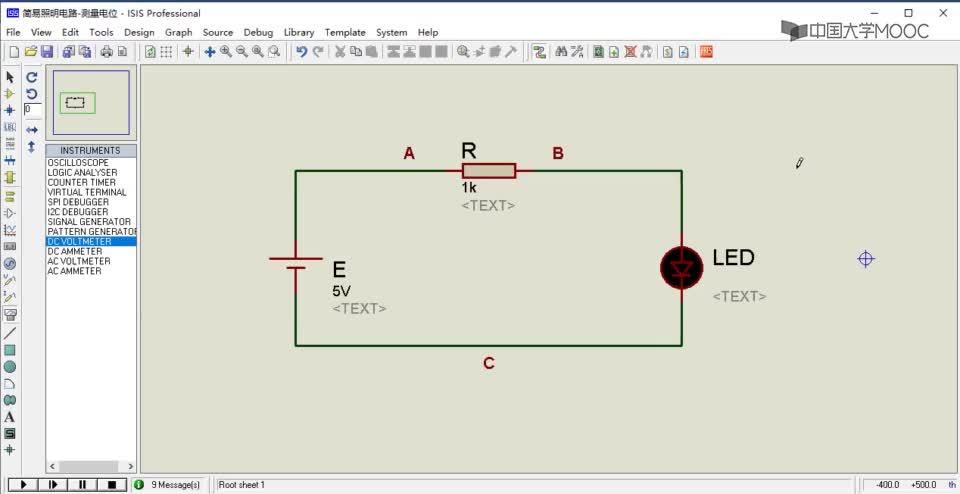The width and height of the screenshot is (960, 494).
Task: Zoom in on the schematic
Action: tap(226, 52)
